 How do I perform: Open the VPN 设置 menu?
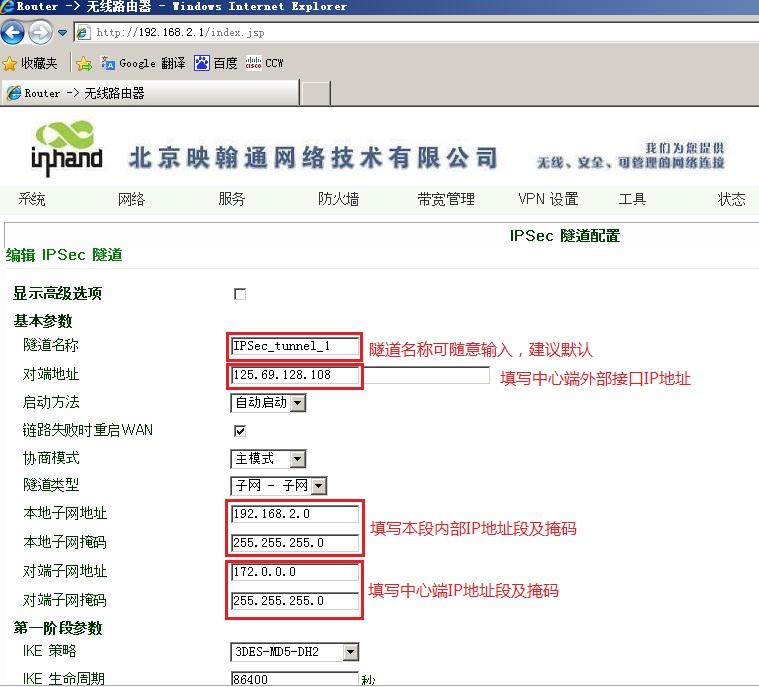(x=548, y=199)
